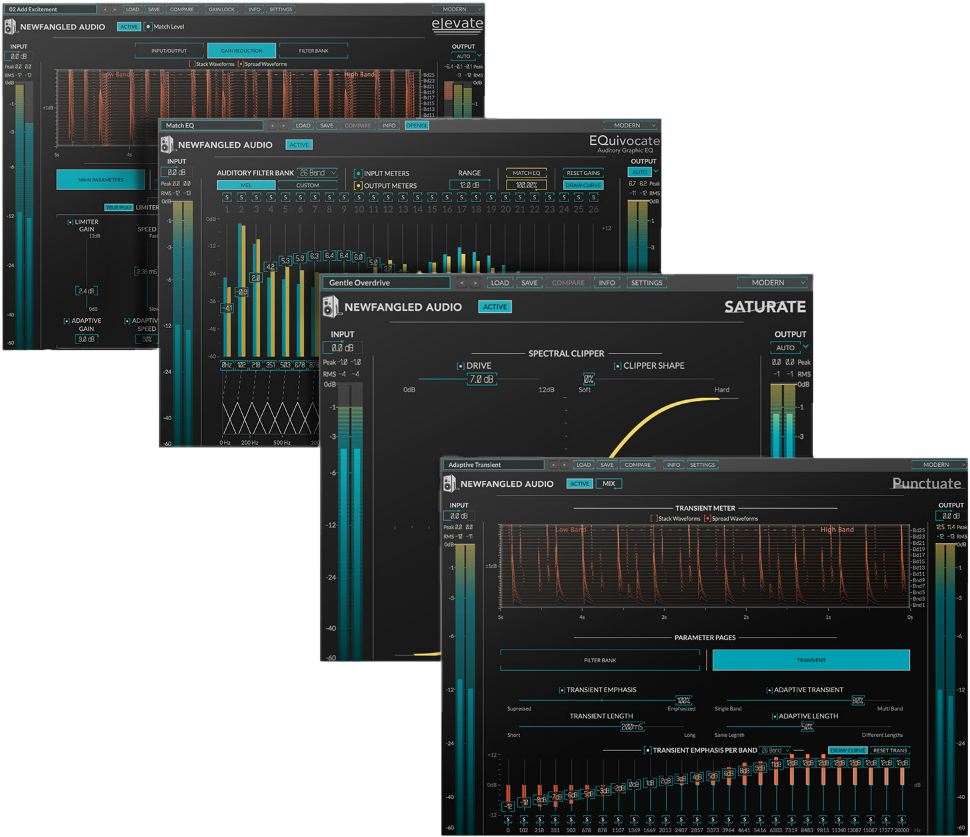Click Settings in Saturate toolbar
970x837 pixels.
(646, 283)
